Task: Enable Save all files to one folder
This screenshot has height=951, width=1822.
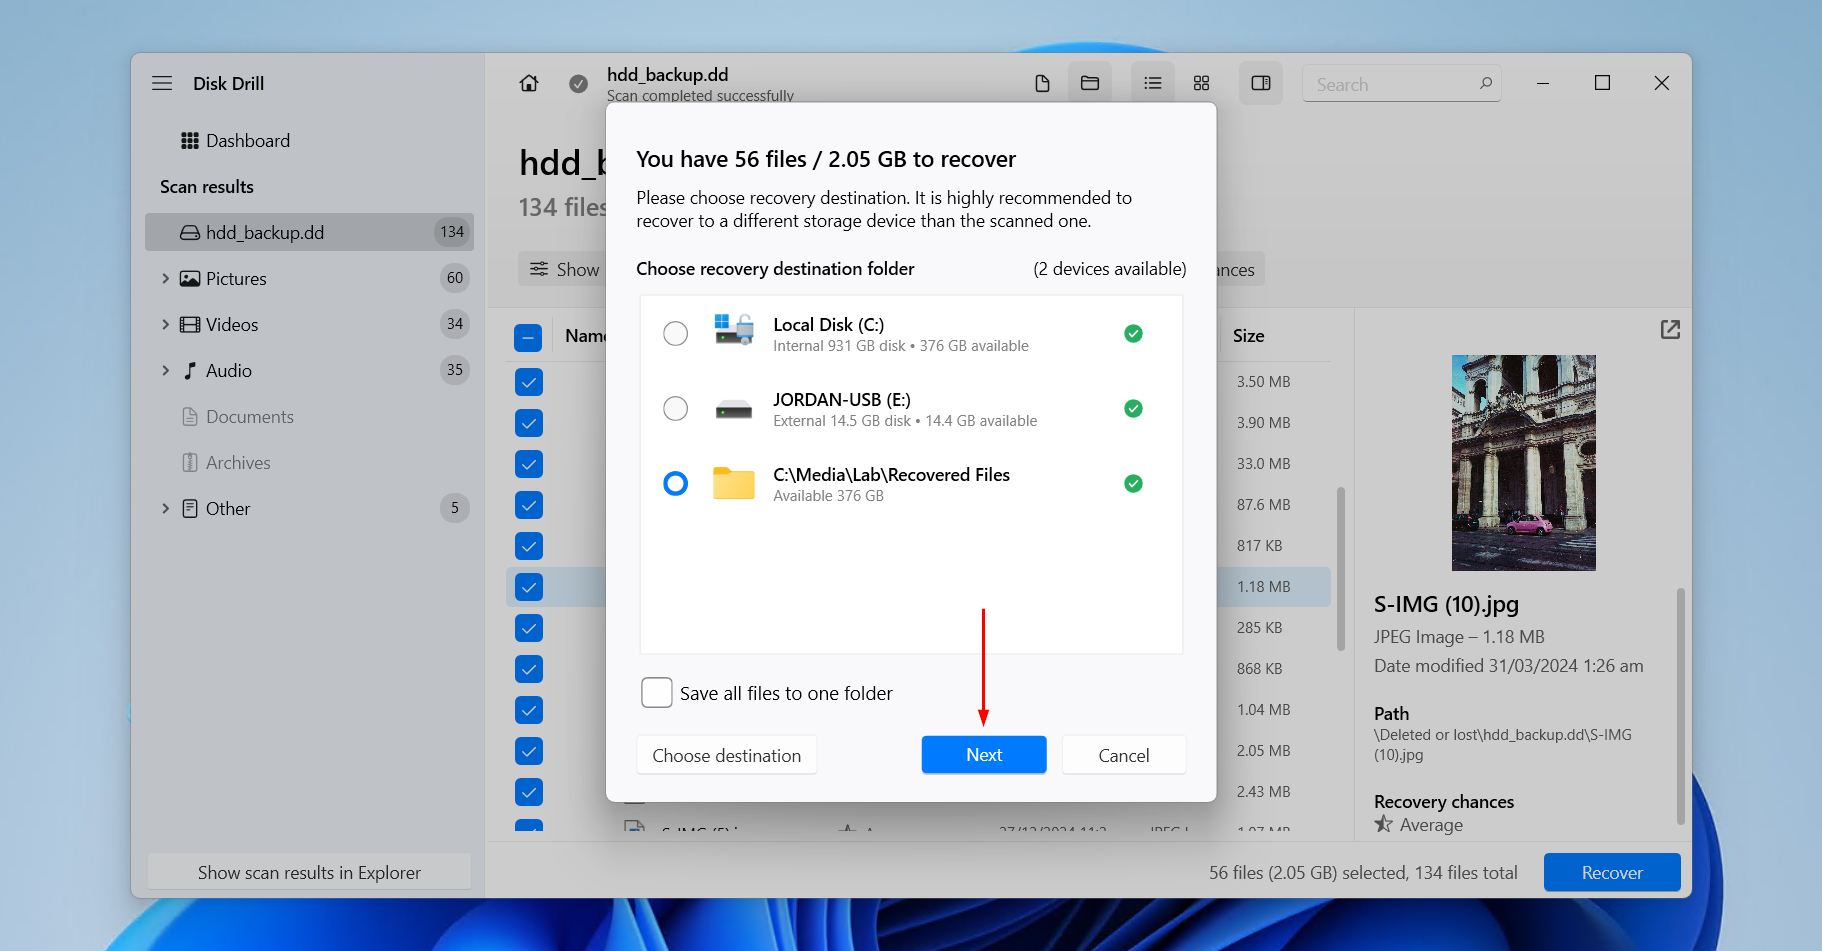Action: point(657,693)
